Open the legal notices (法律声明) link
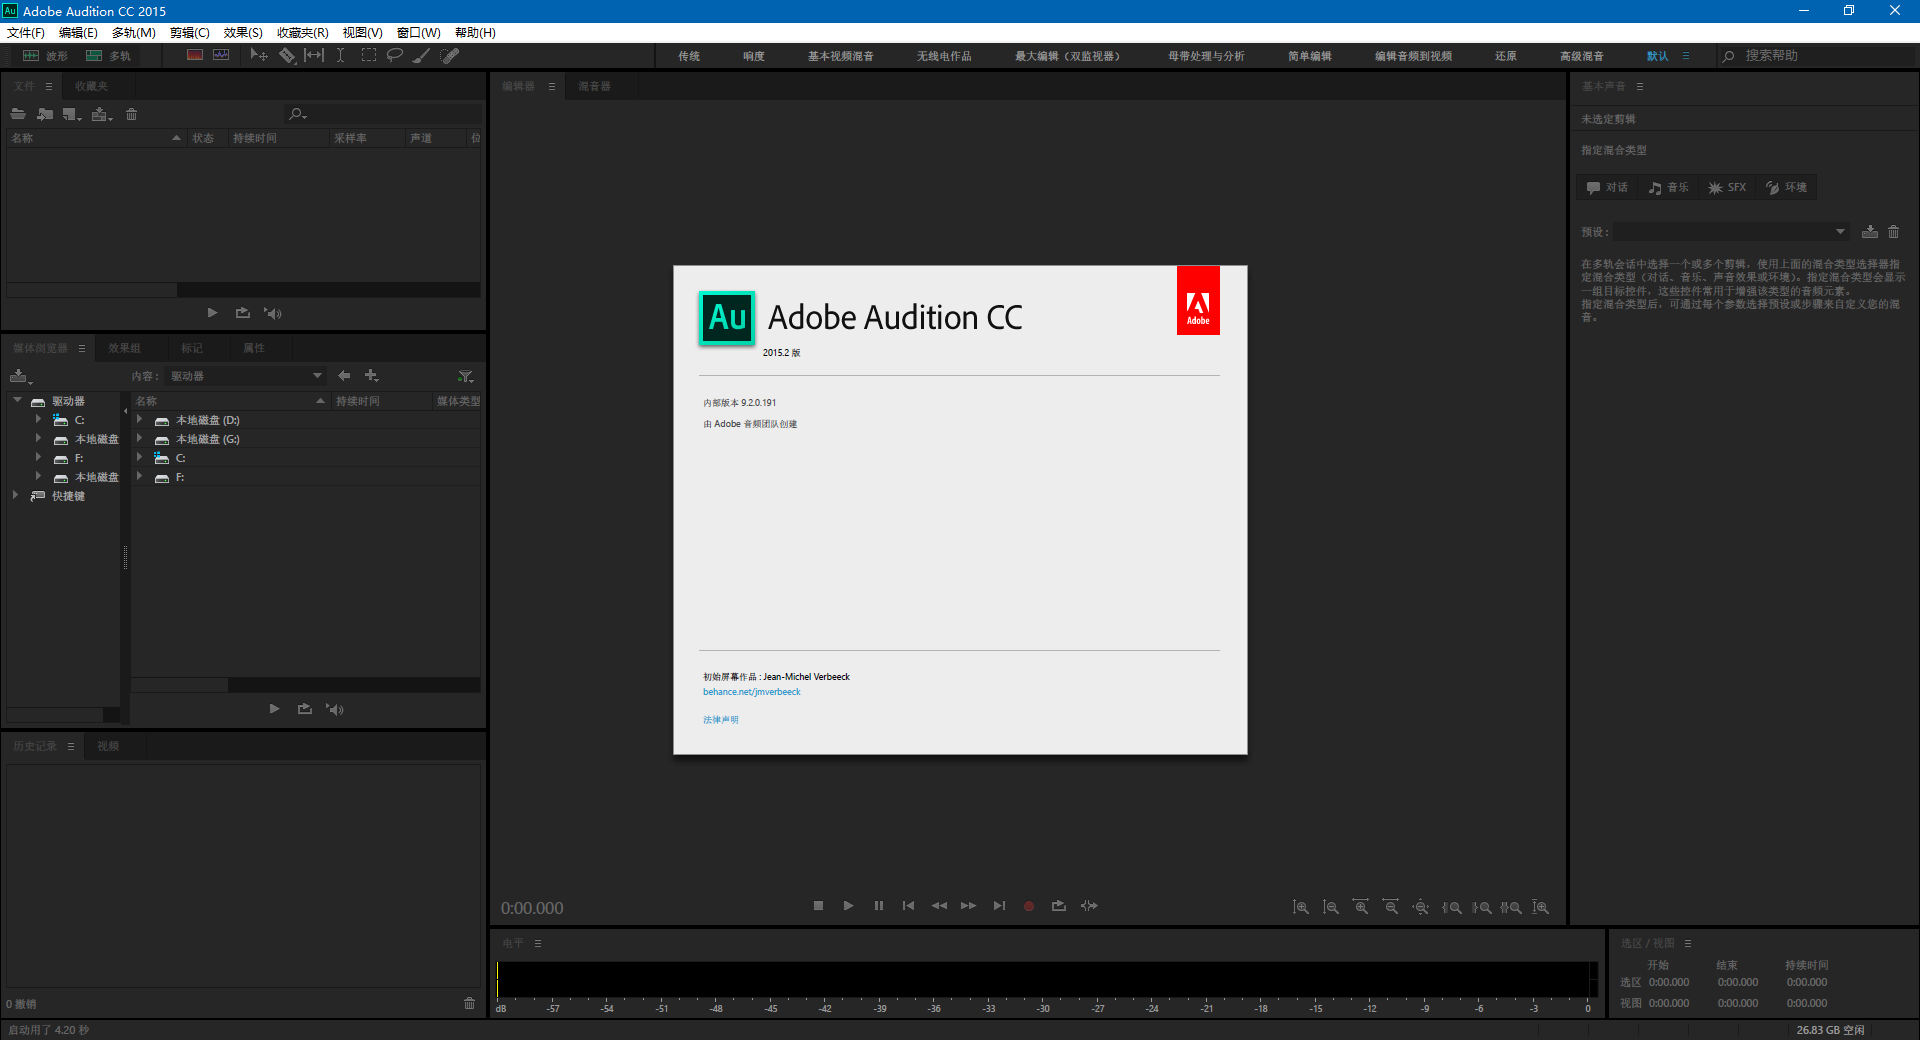The width and height of the screenshot is (1920, 1040). coord(721,720)
